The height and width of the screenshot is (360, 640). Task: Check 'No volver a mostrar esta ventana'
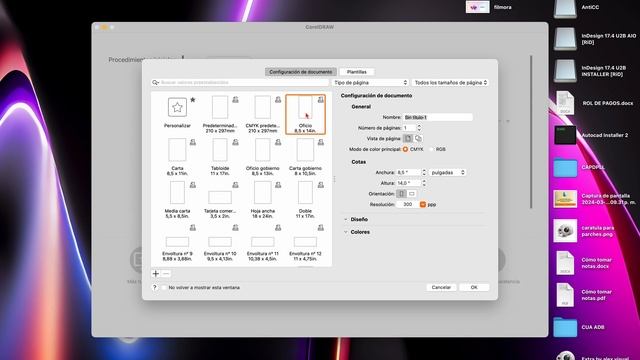(164, 288)
